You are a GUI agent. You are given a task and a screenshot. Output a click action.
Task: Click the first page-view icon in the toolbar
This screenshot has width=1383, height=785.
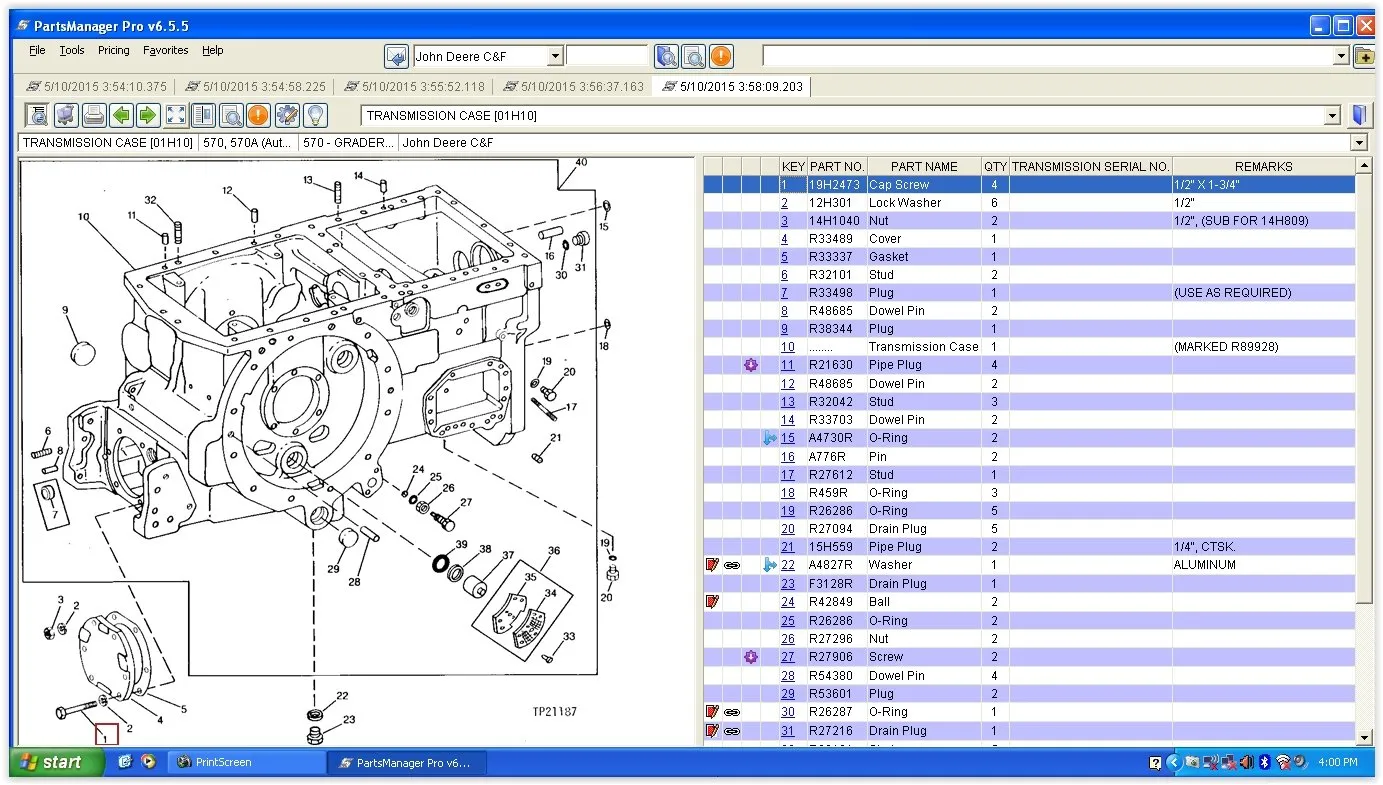tap(37, 115)
